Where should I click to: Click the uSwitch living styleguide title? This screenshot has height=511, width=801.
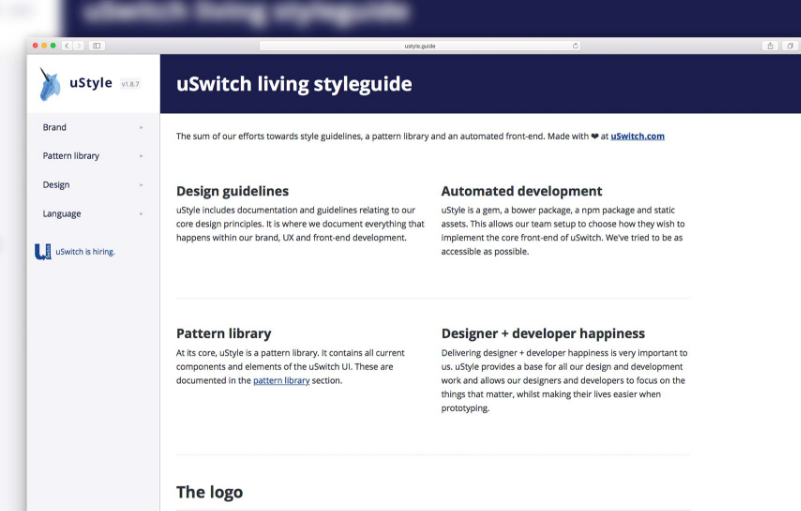tap(294, 84)
